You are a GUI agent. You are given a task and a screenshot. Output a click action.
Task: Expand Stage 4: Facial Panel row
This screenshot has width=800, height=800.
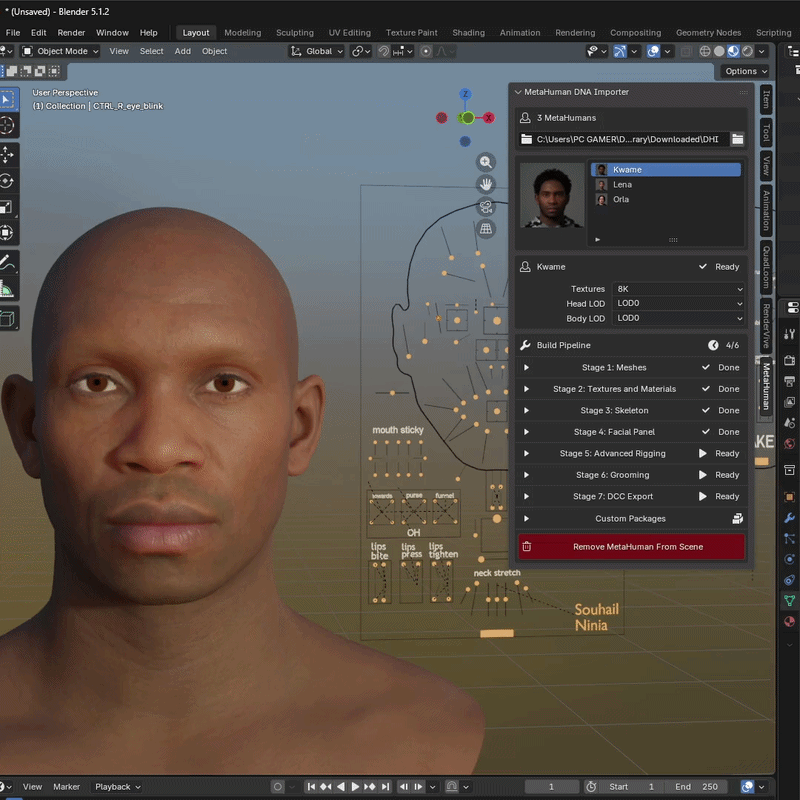(x=527, y=432)
